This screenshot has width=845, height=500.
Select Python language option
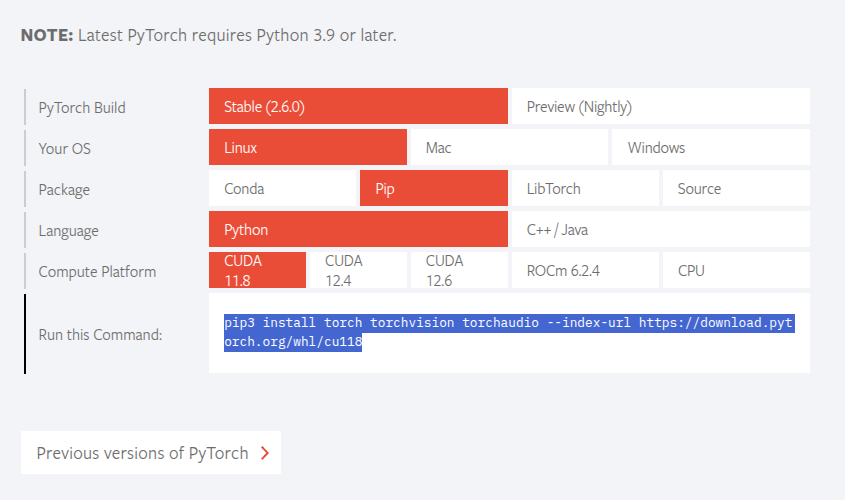coord(358,229)
